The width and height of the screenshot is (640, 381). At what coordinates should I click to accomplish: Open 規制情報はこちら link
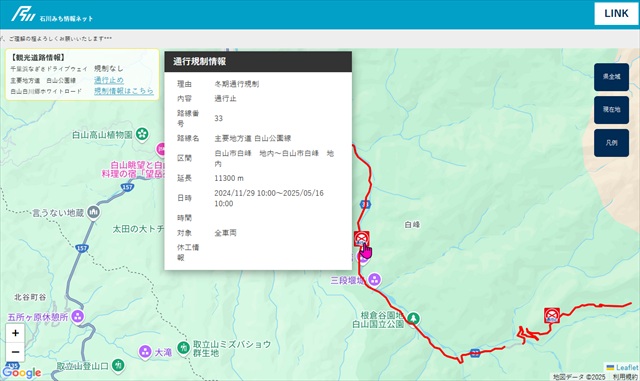pos(124,91)
